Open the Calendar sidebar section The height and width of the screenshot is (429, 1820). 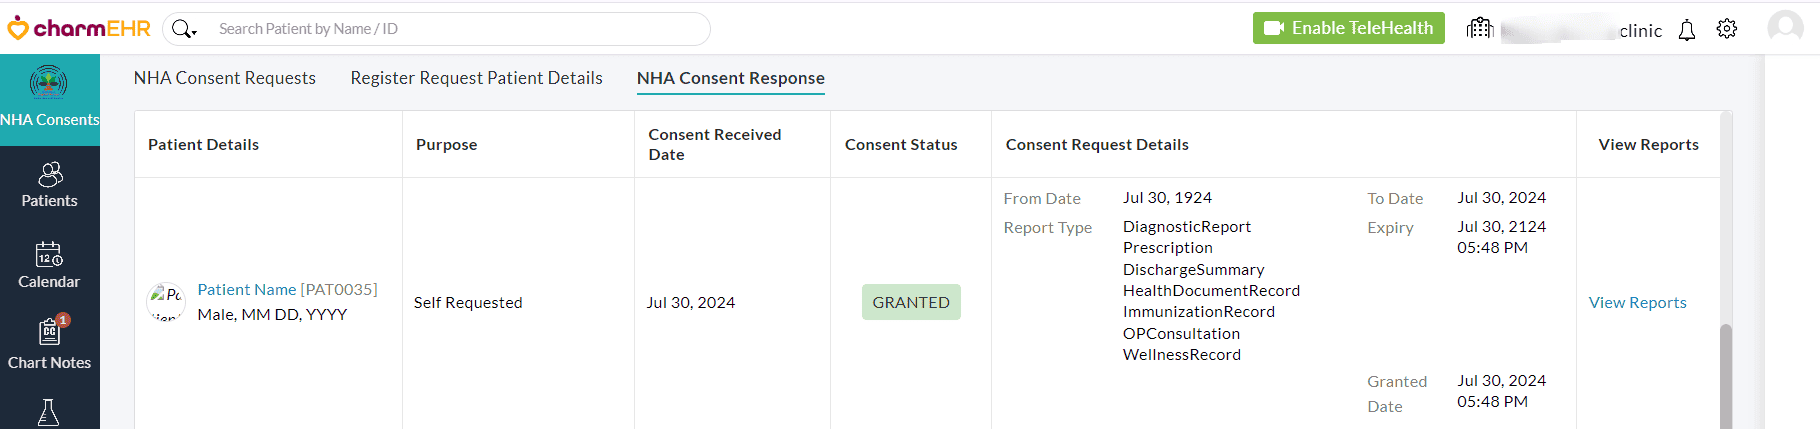click(x=50, y=266)
